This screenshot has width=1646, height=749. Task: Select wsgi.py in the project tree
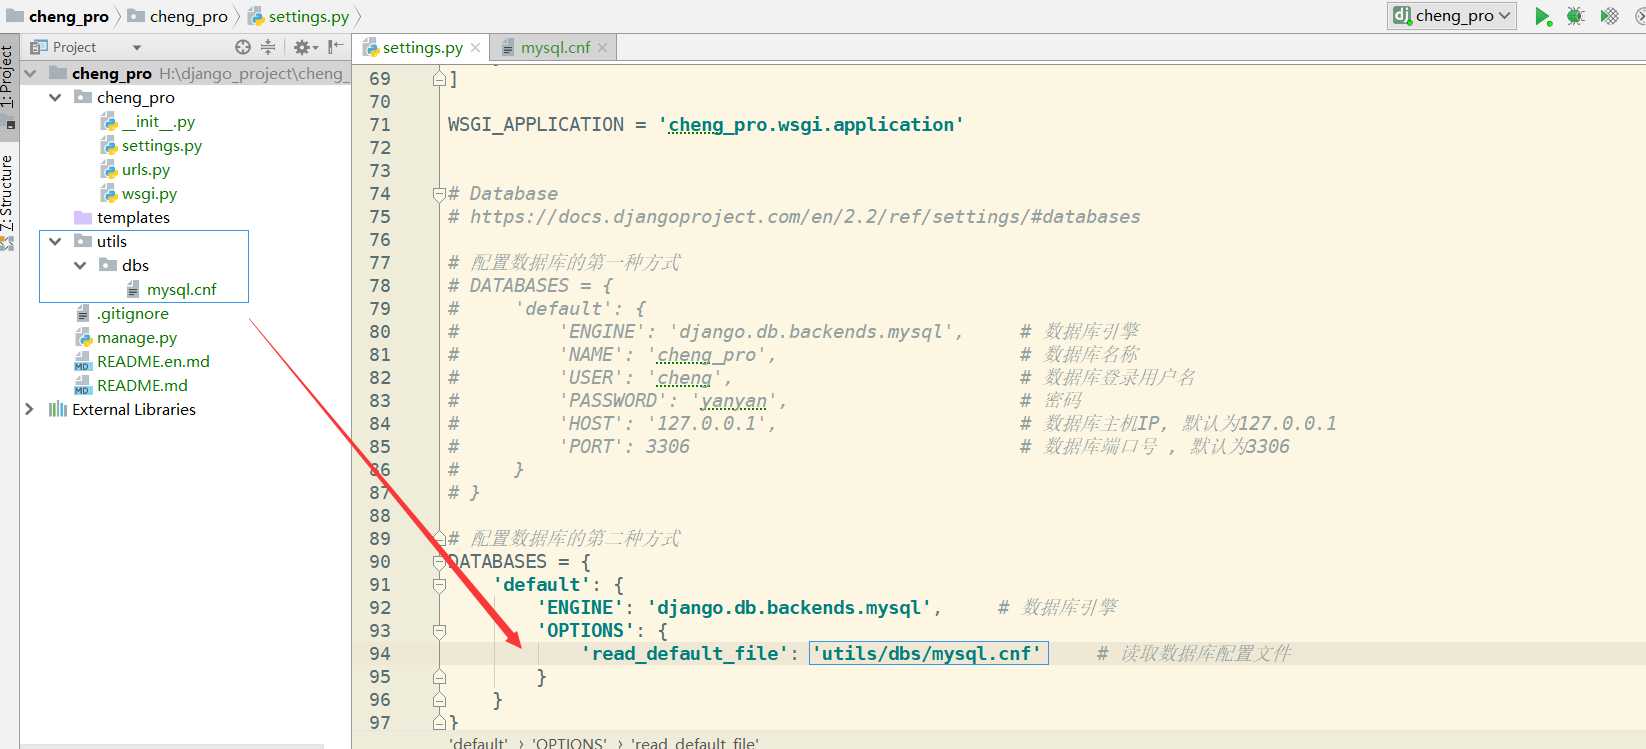coord(139,193)
